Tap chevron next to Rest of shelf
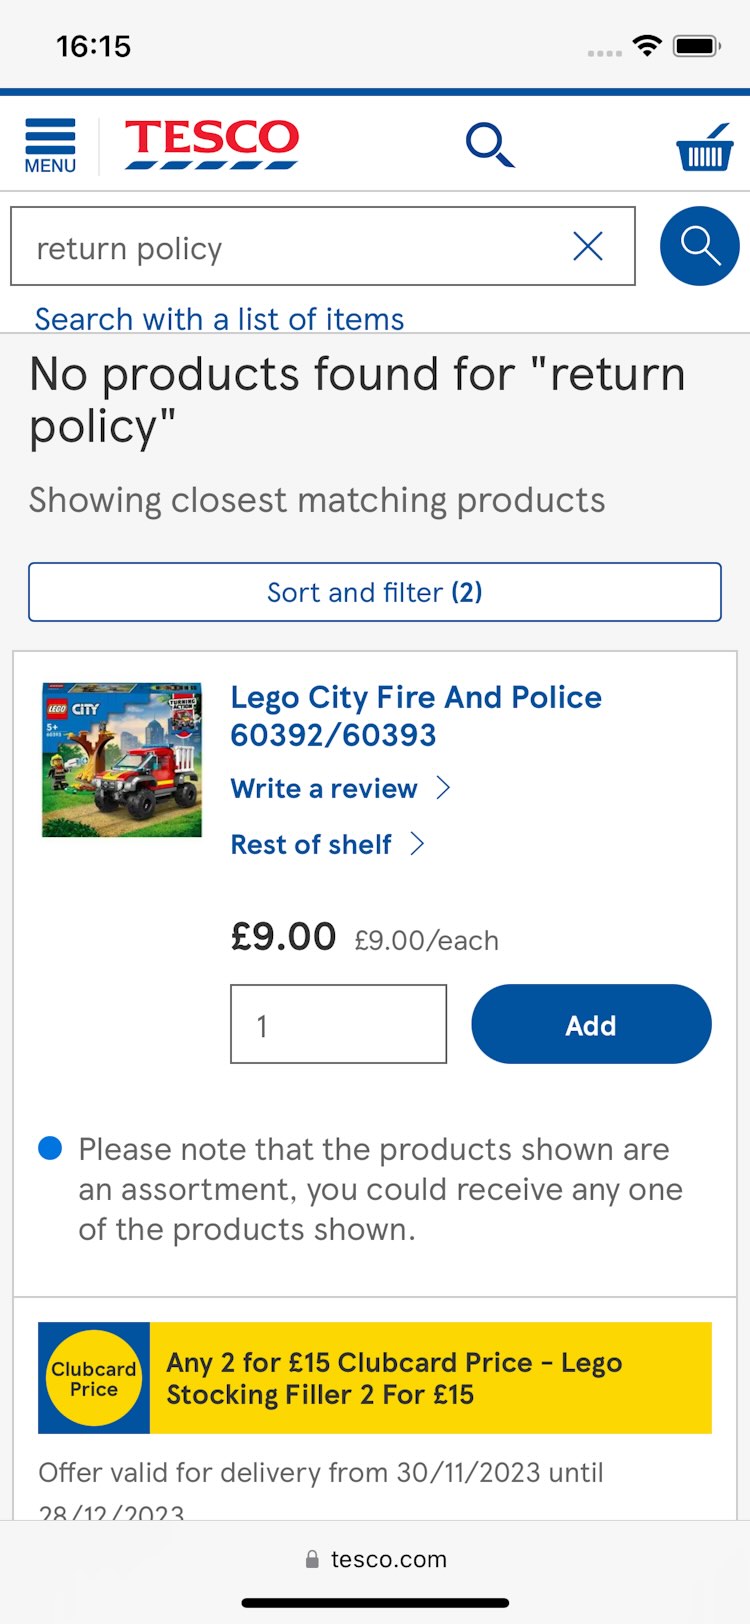 pos(418,844)
